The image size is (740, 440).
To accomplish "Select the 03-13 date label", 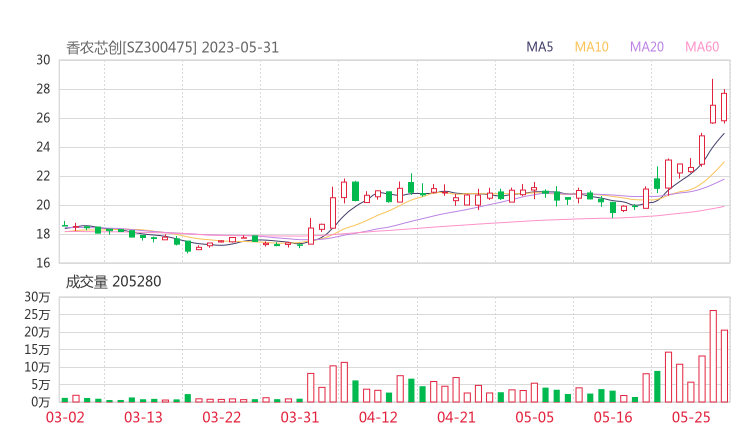I will [143, 417].
